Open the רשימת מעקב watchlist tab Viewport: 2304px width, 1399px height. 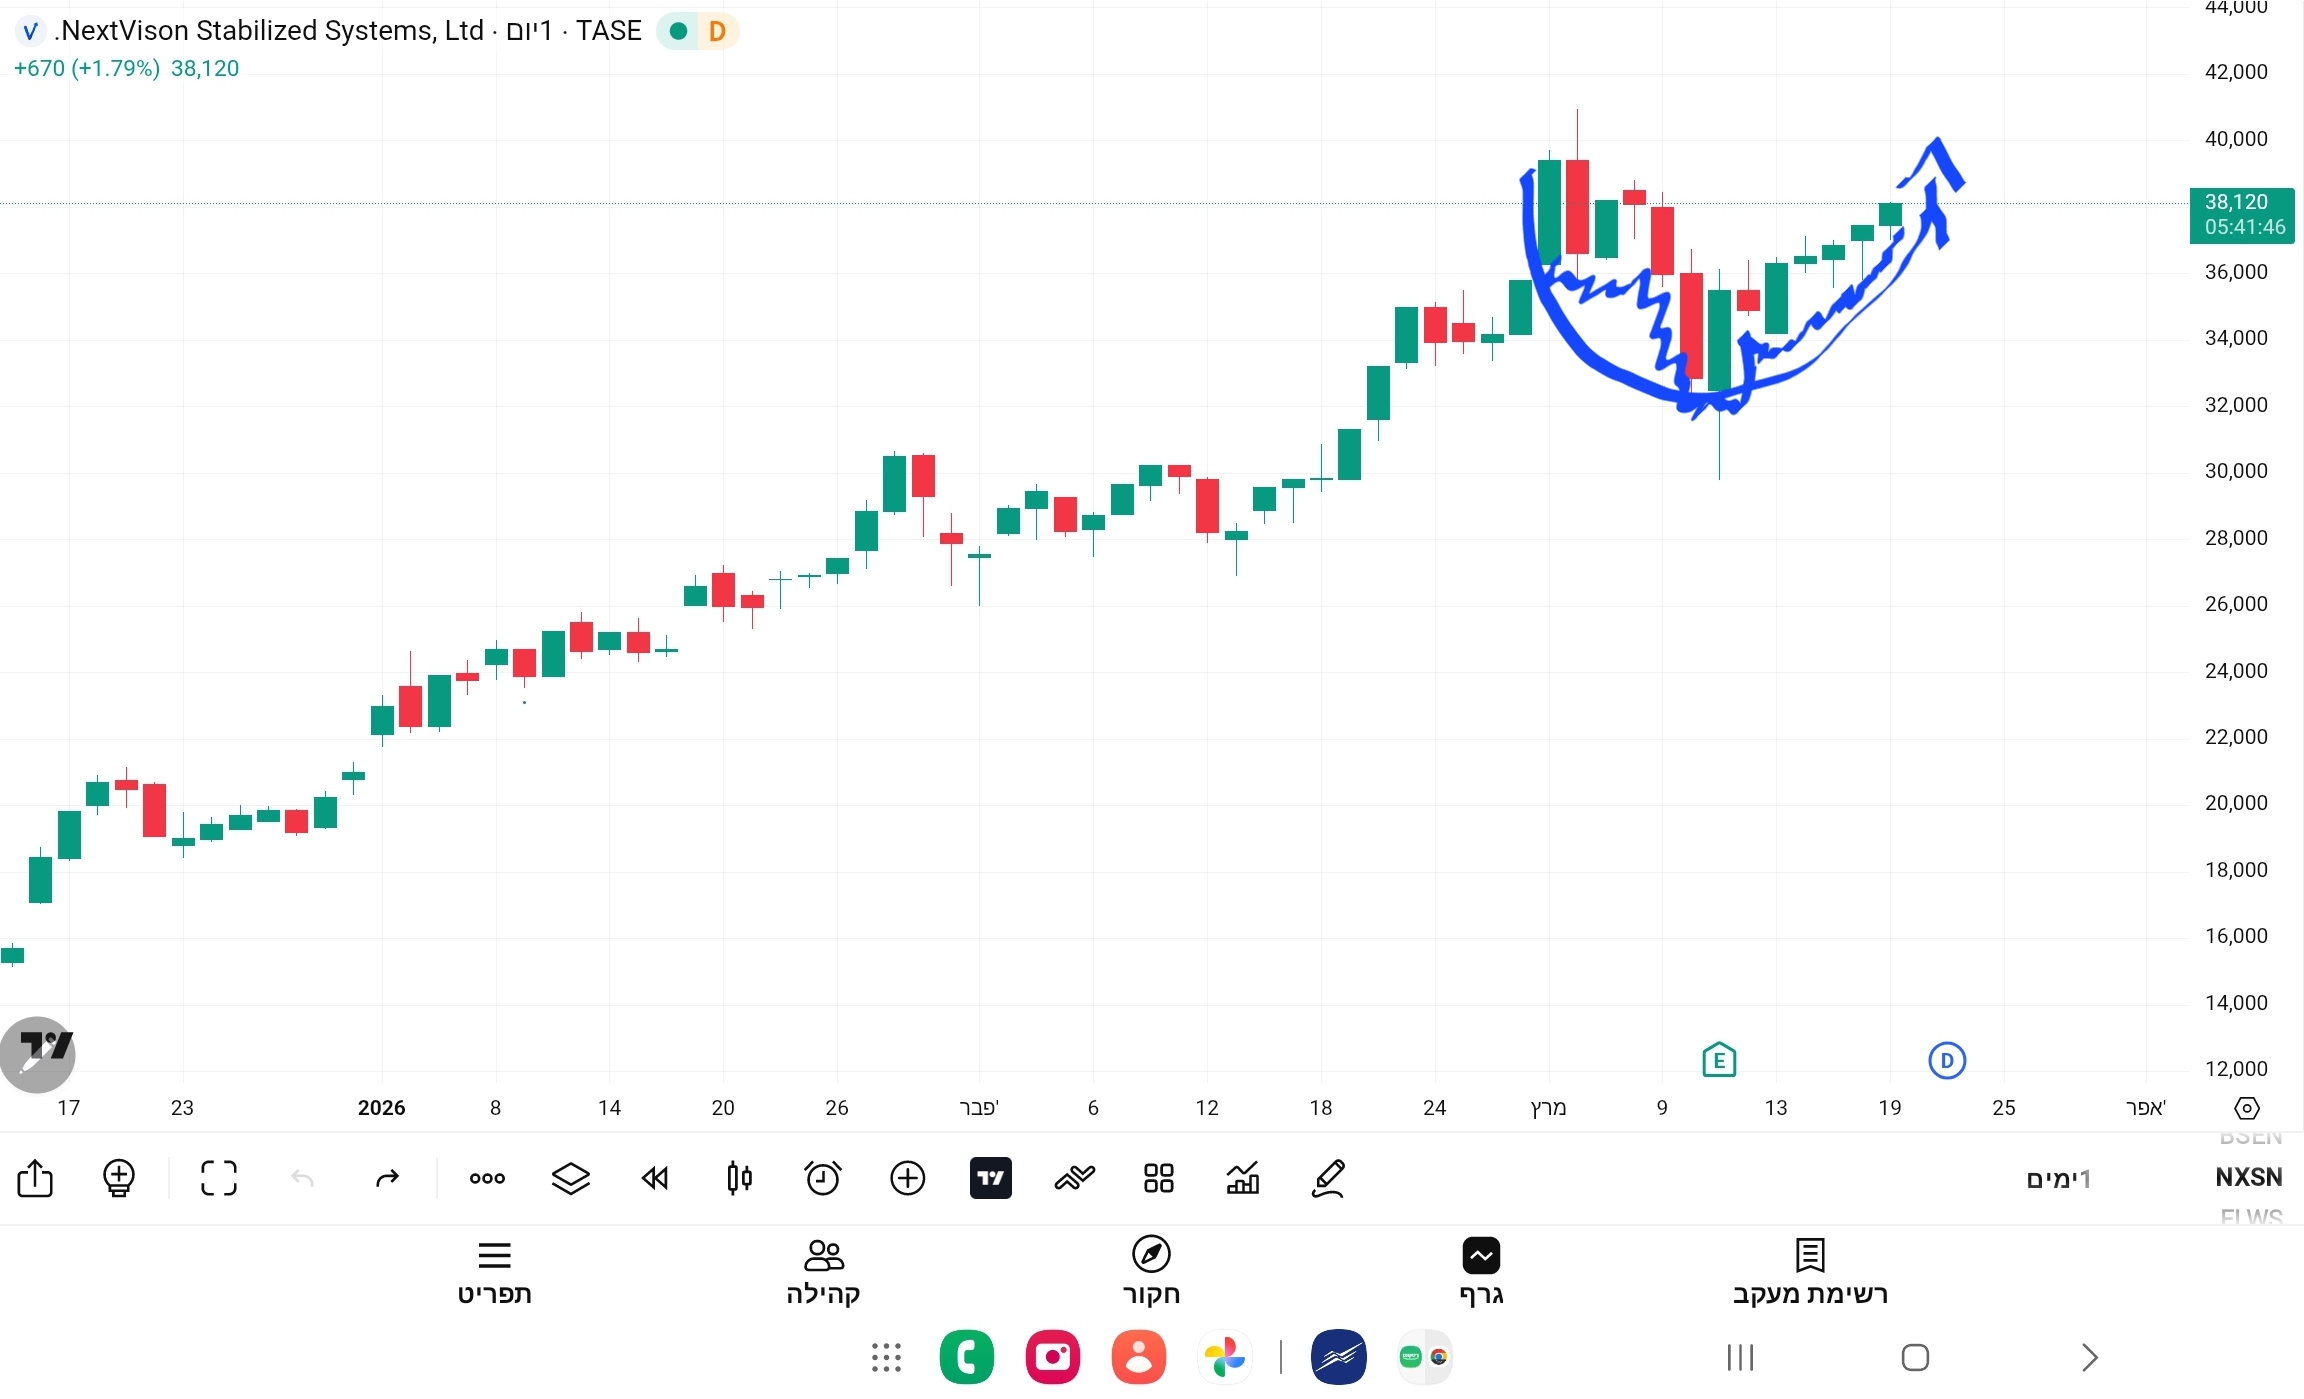[x=1810, y=1272]
